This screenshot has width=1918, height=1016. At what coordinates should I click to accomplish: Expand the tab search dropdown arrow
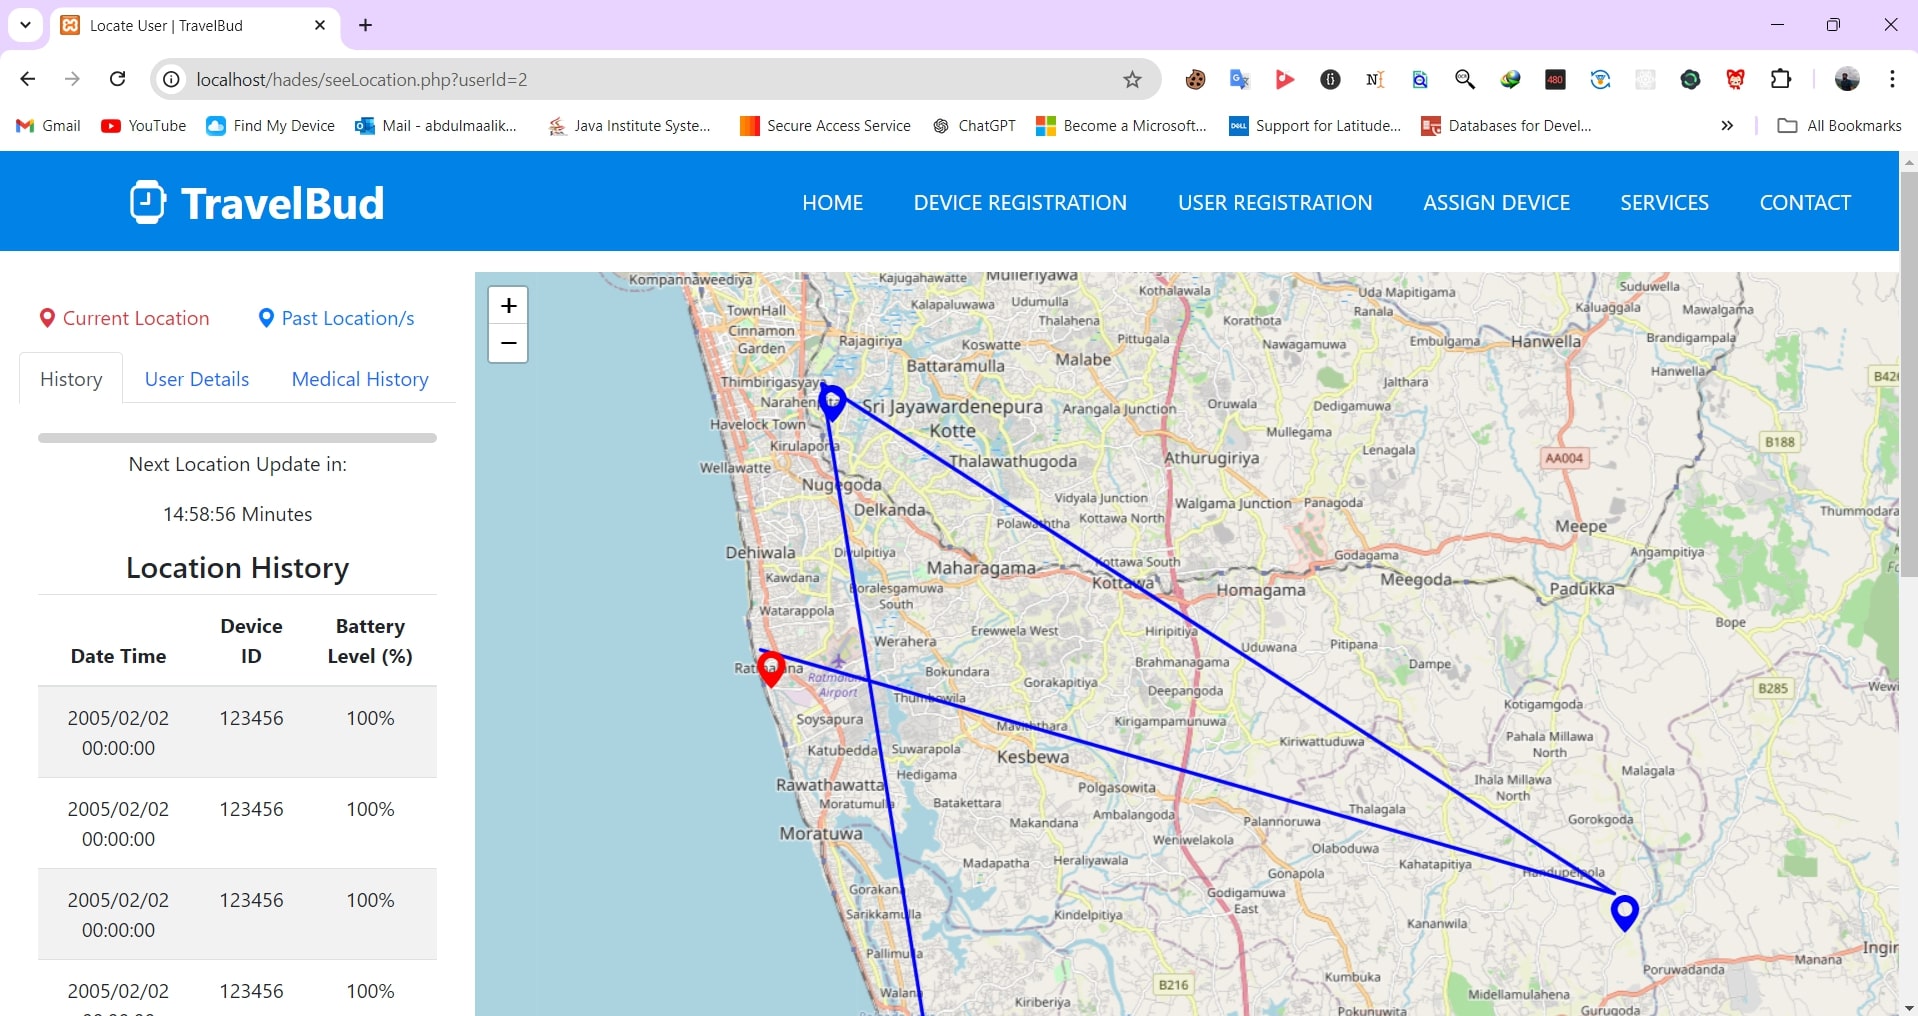pos(25,25)
